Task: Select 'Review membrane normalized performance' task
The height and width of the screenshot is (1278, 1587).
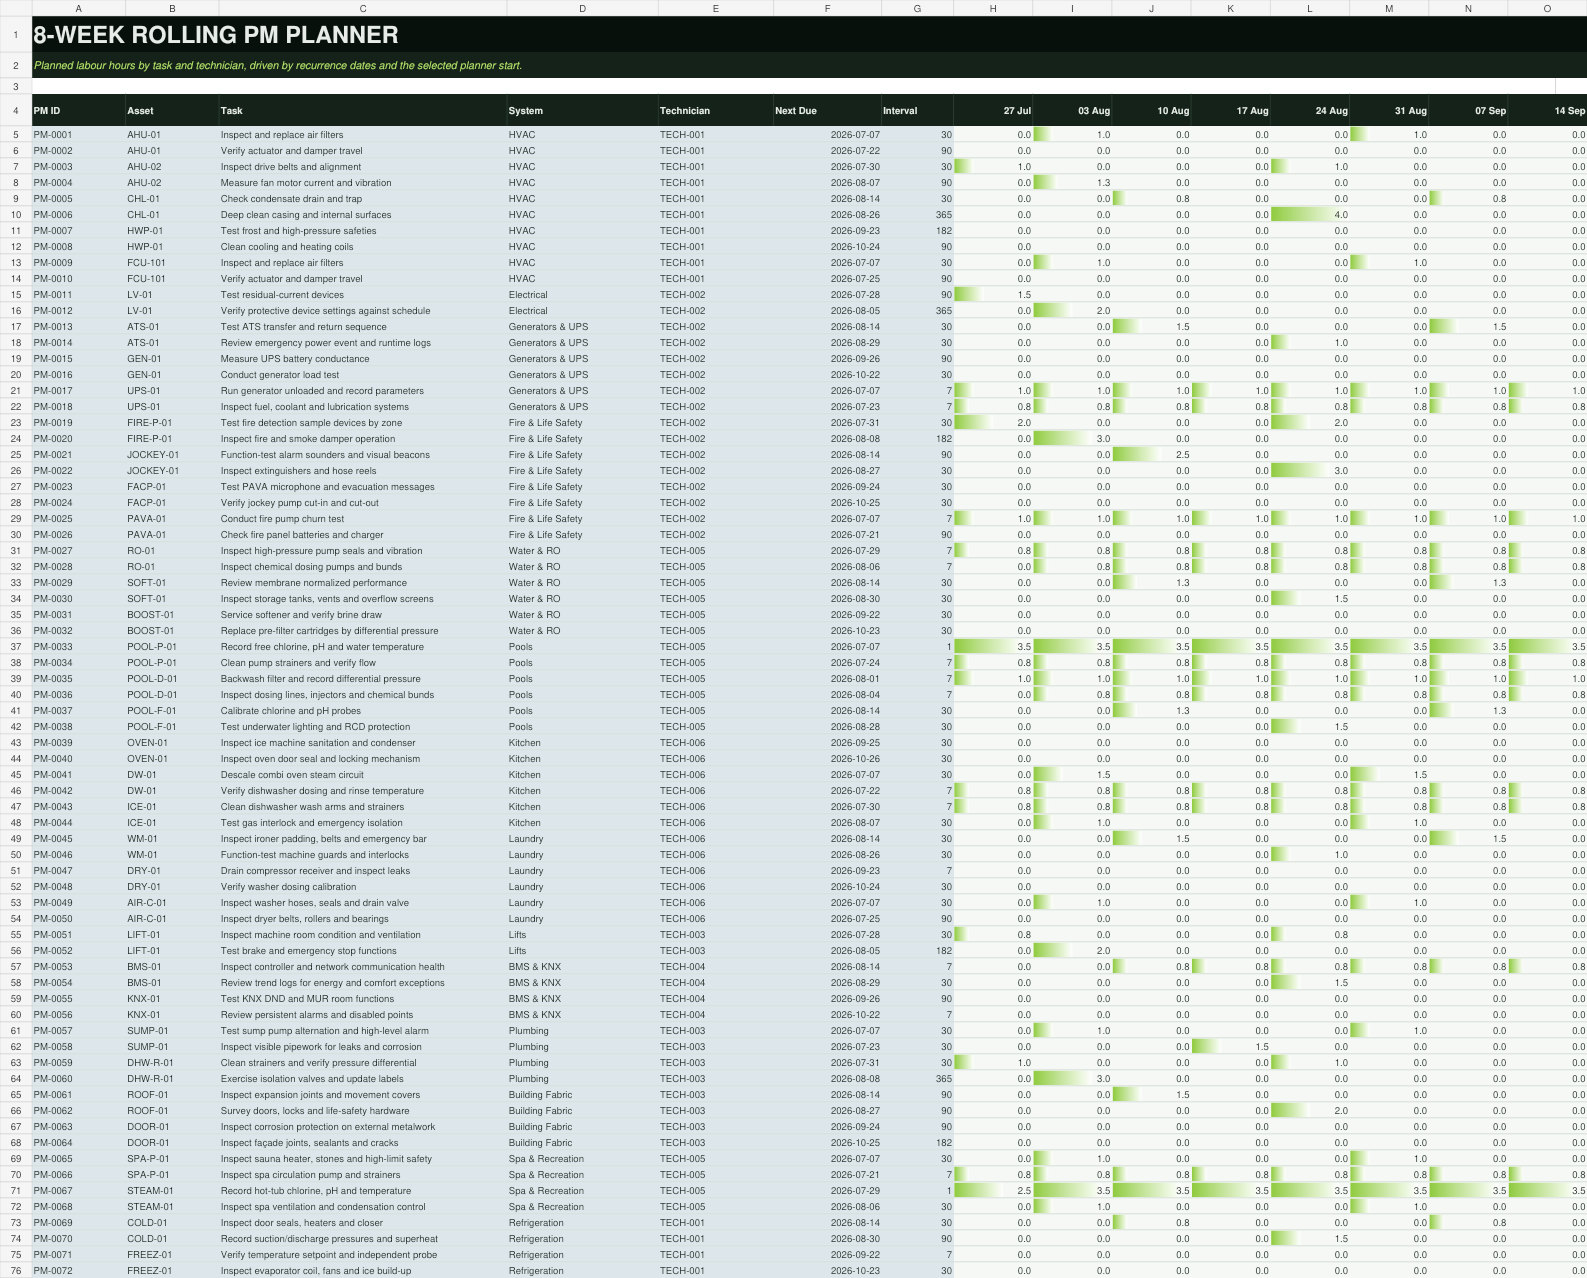Action: (x=363, y=583)
